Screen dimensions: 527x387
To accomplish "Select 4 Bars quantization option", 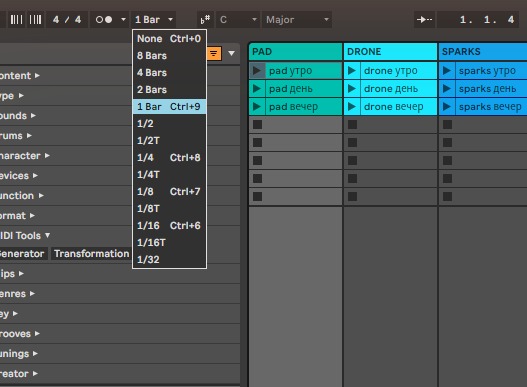I will click(169, 73).
